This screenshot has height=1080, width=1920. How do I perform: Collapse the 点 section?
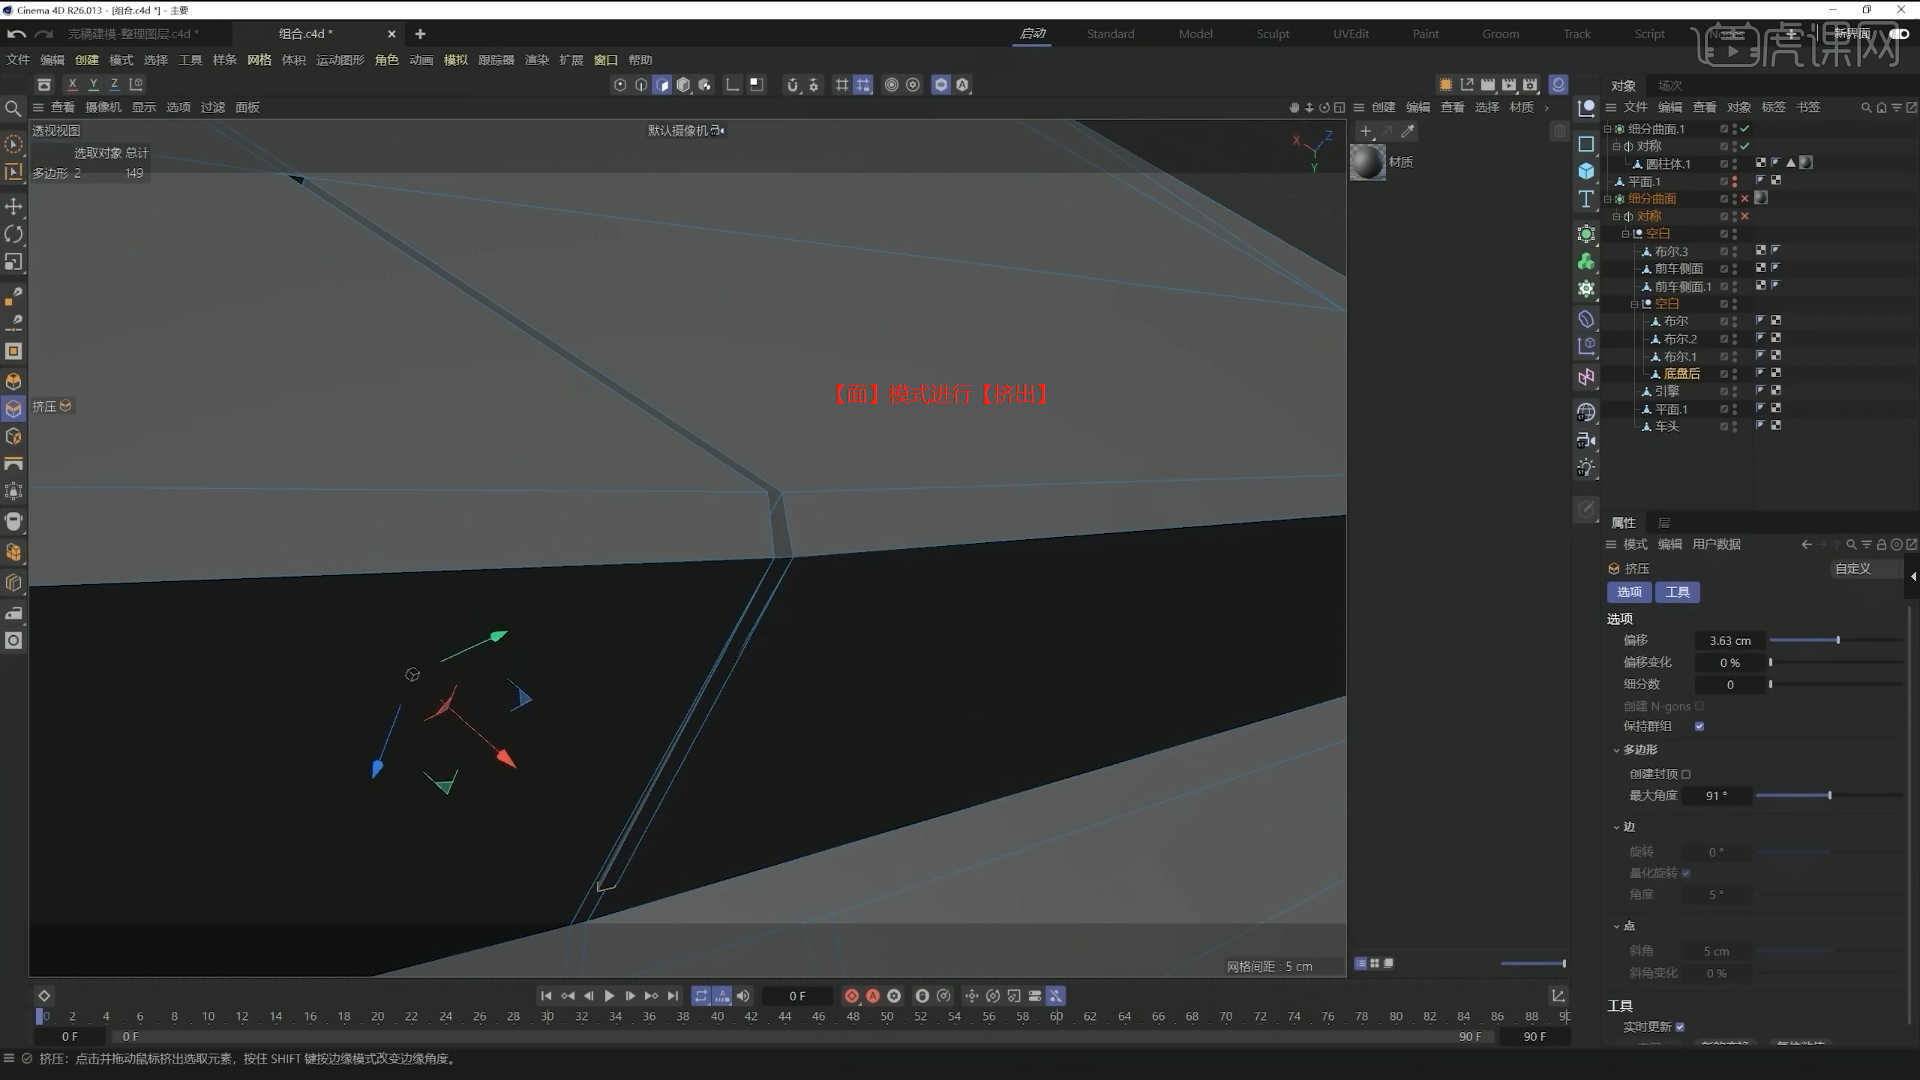[1616, 926]
